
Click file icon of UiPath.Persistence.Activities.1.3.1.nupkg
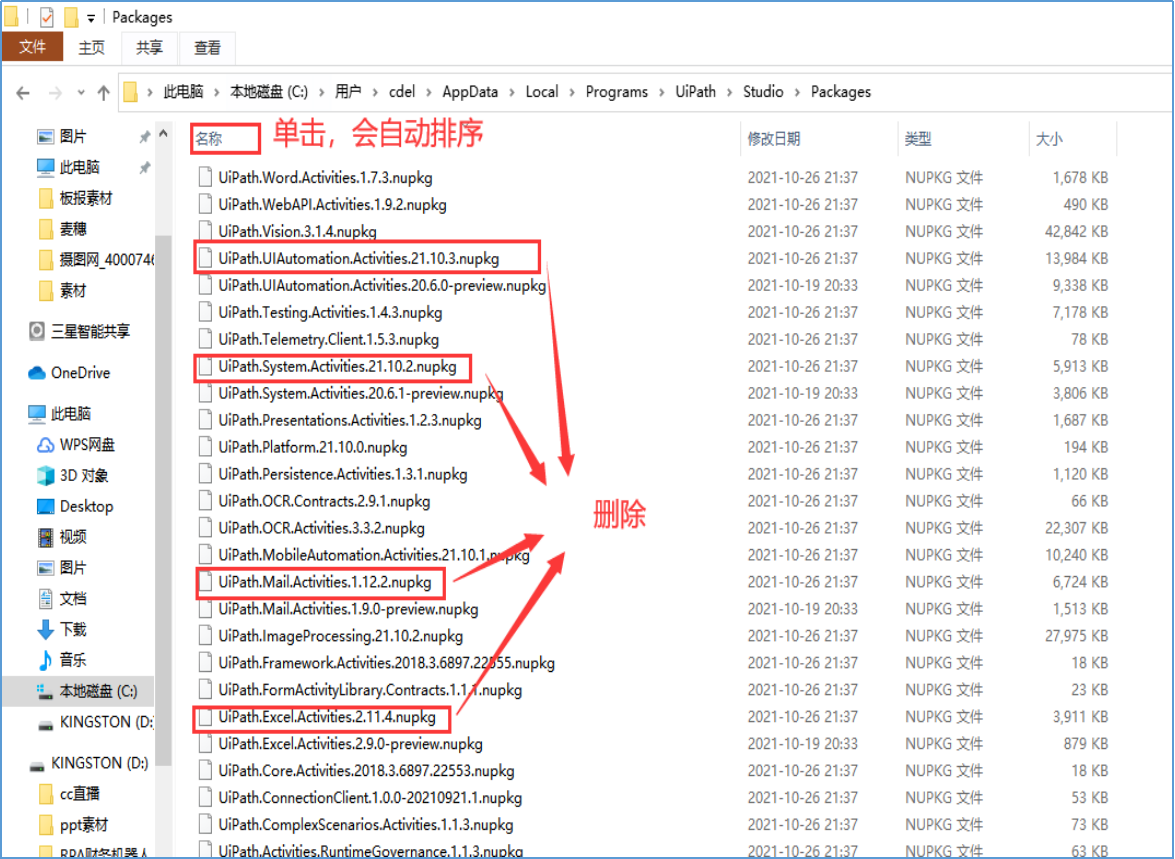point(205,474)
